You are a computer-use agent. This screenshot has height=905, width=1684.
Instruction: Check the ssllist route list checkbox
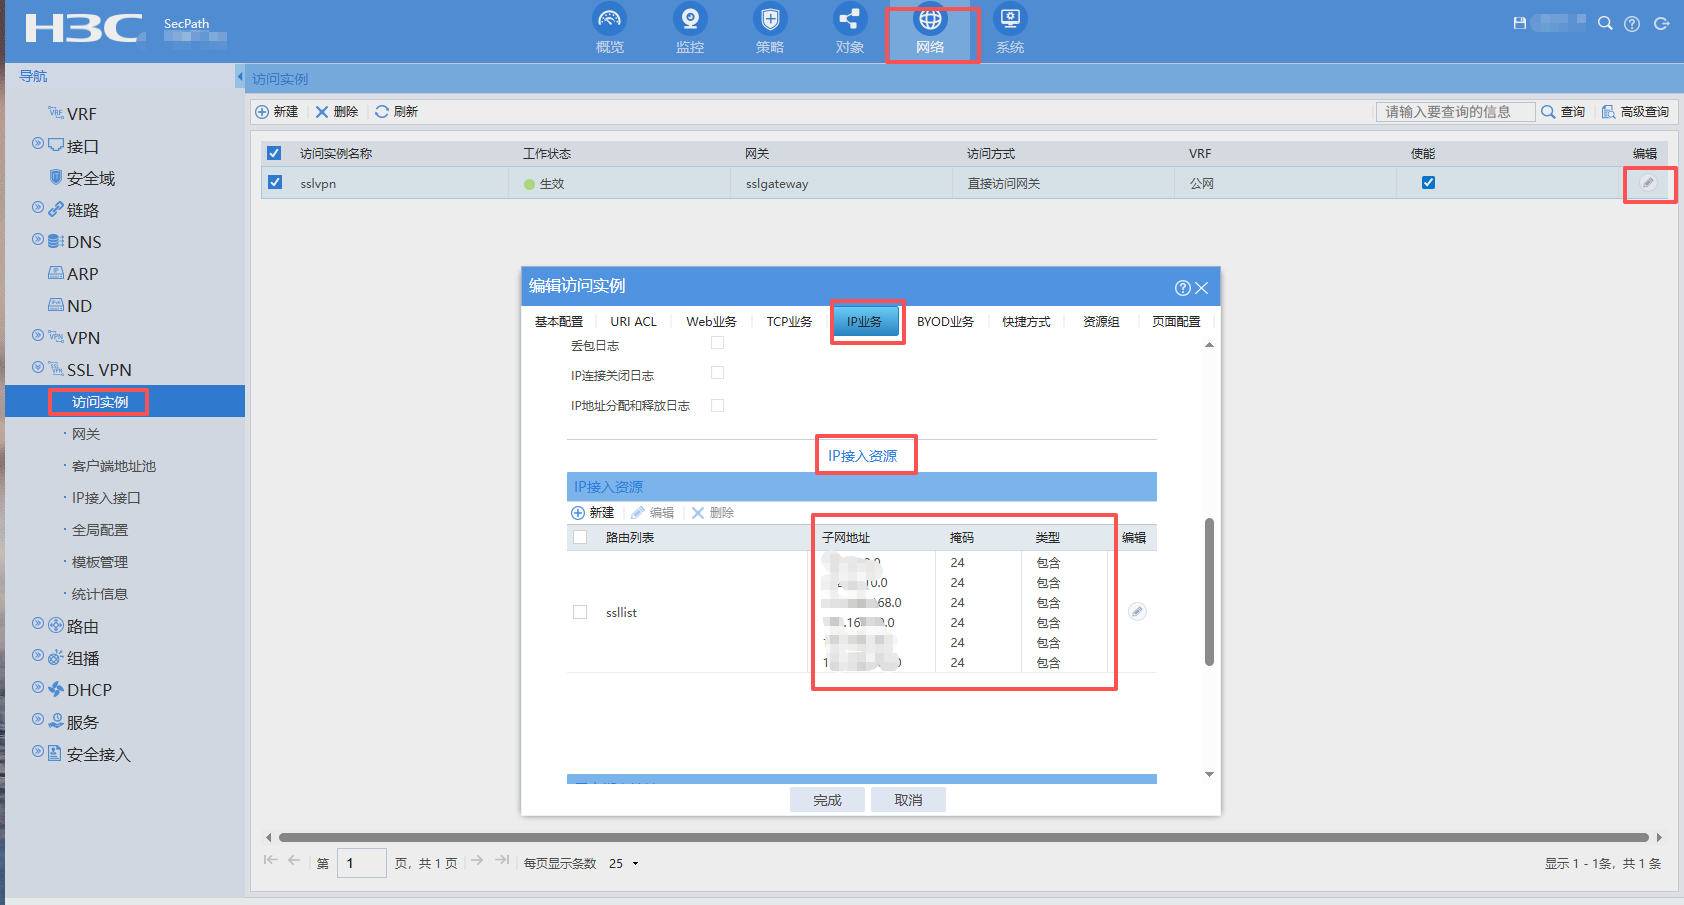[580, 612]
